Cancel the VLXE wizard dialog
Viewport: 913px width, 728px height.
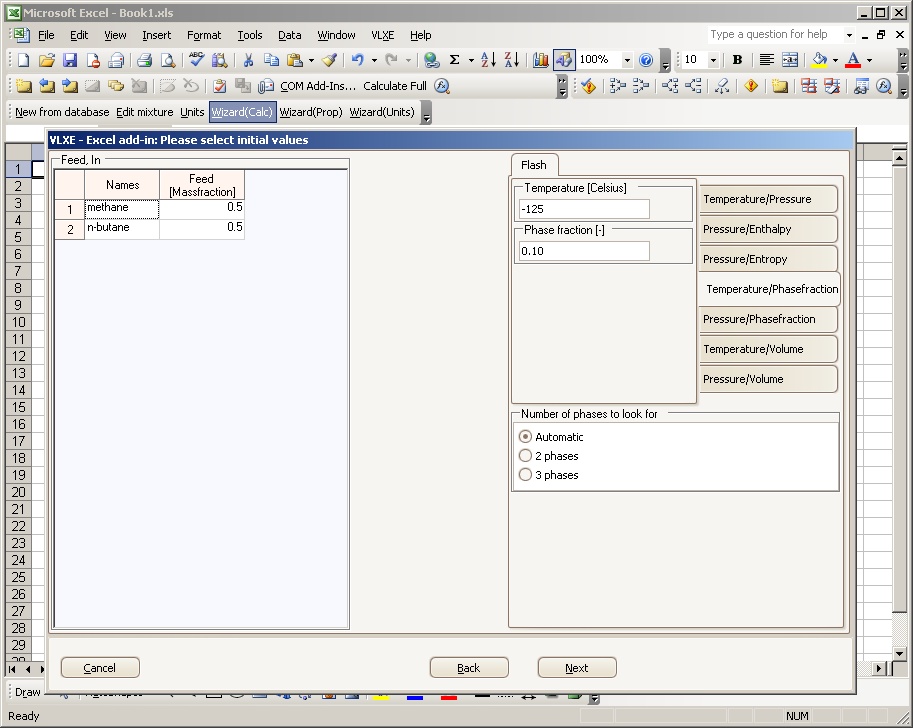(x=100, y=668)
